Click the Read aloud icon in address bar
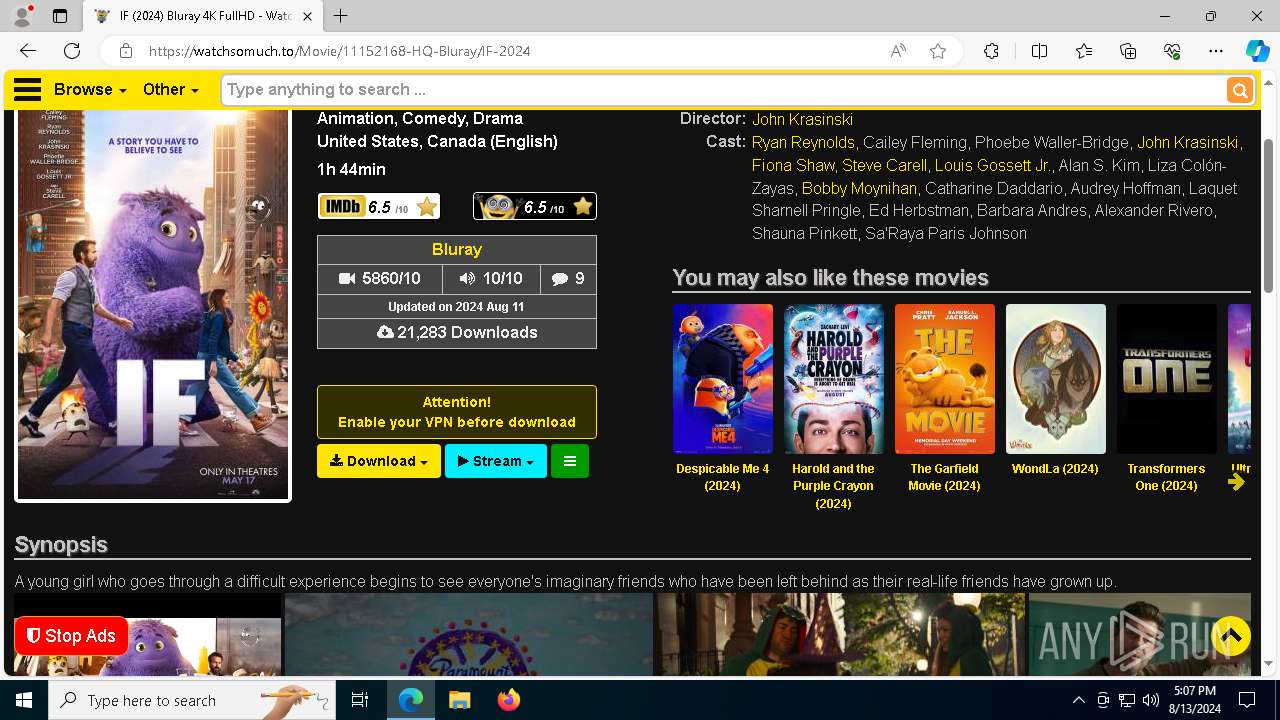This screenshot has height=720, width=1280. pyautogui.click(x=898, y=51)
